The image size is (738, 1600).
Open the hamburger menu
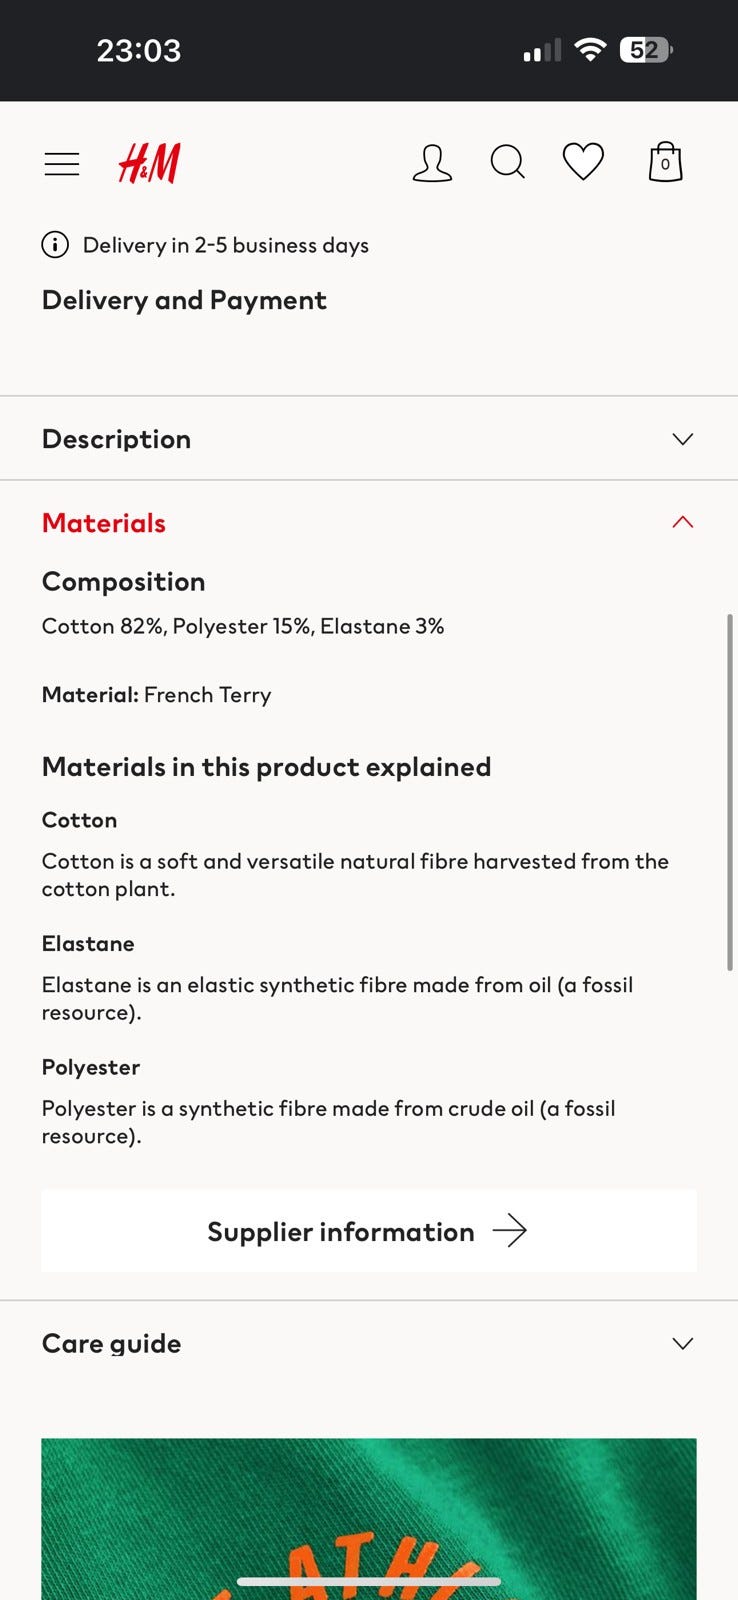click(x=62, y=164)
